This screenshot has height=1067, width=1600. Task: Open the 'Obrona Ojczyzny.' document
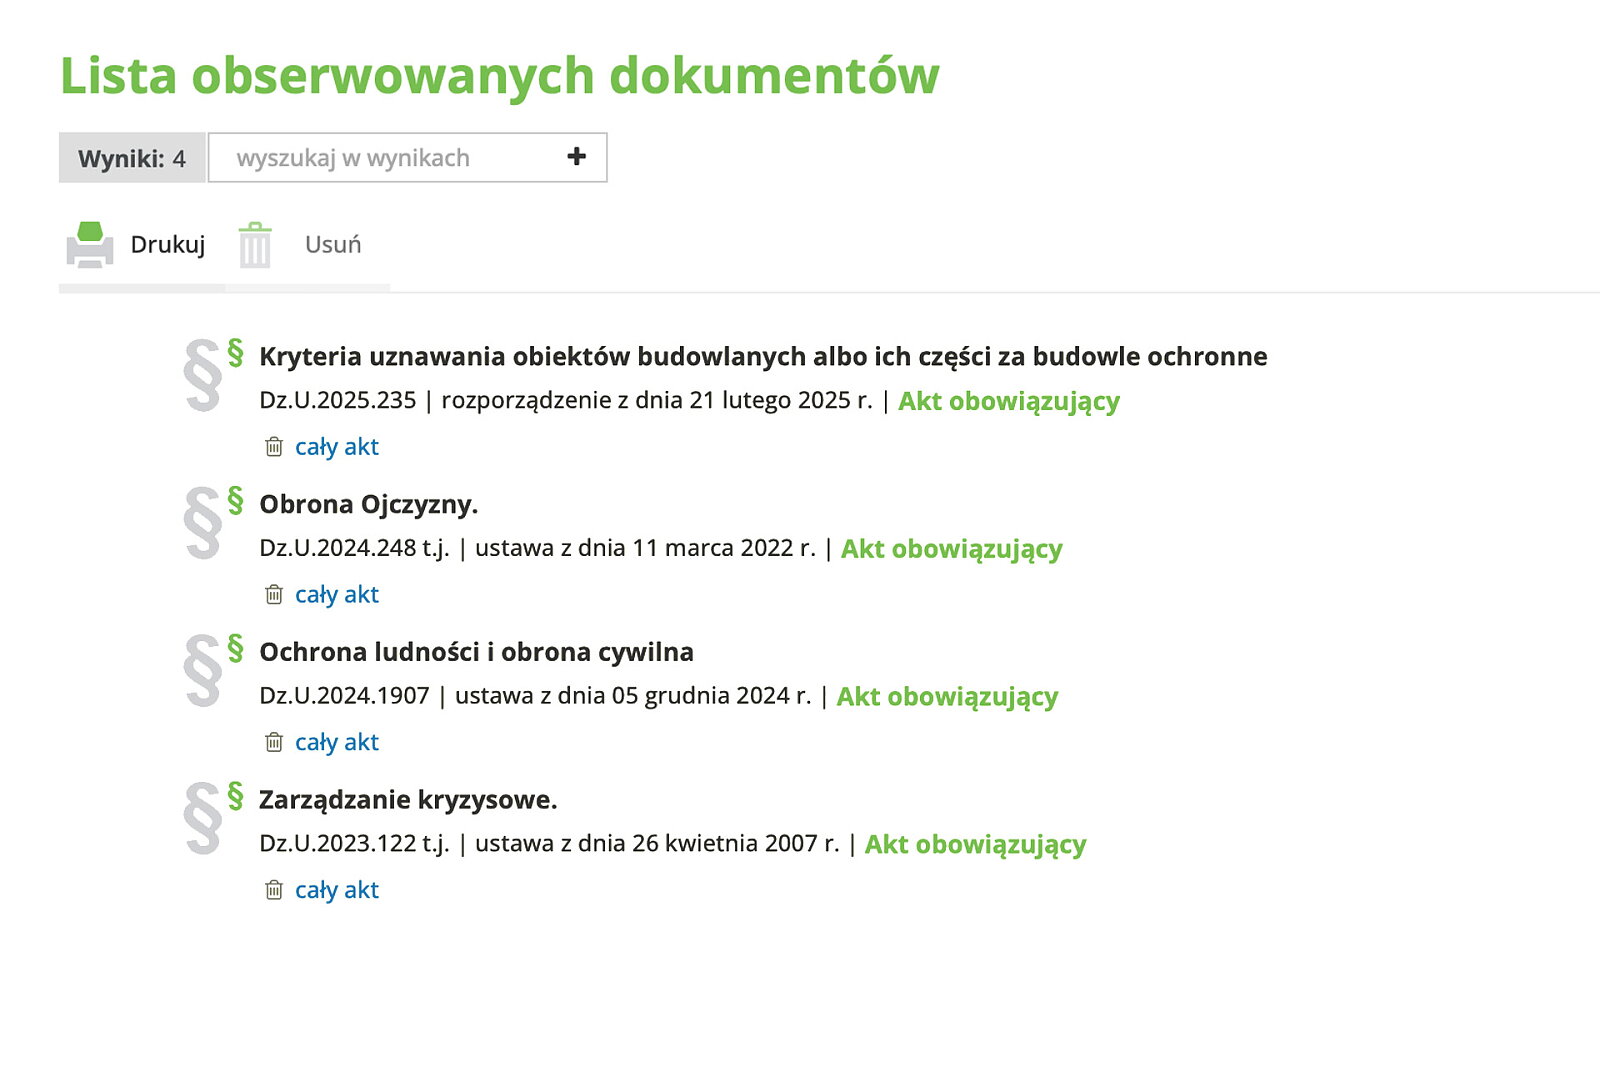click(369, 505)
